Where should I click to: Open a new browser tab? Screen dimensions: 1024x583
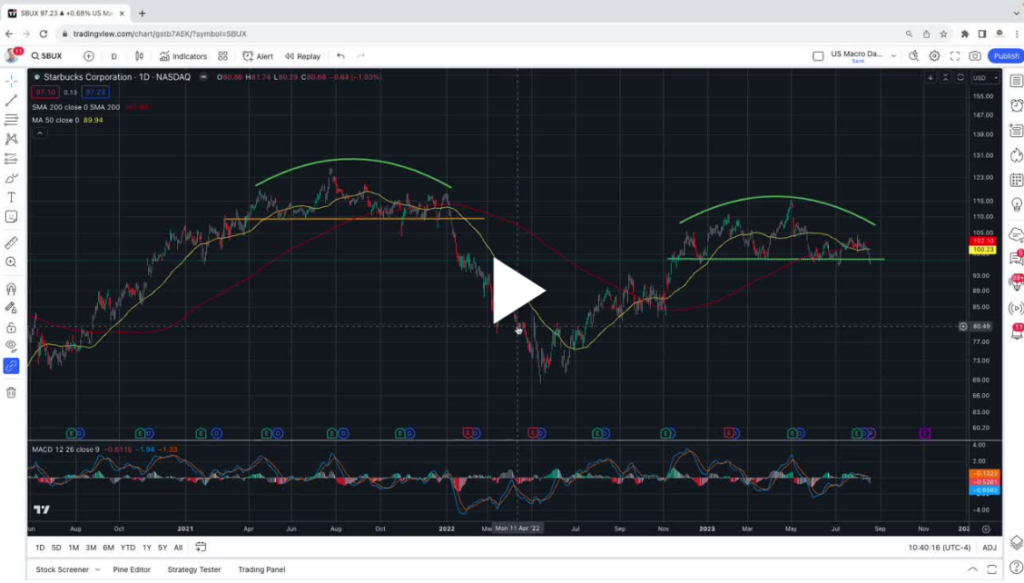(142, 13)
